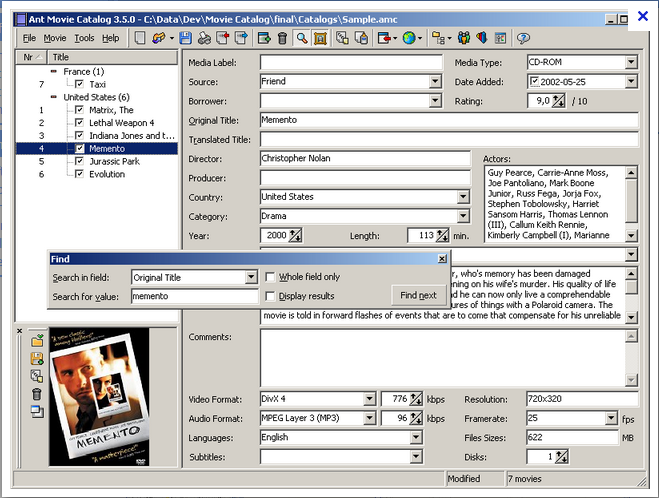Click the get information from files icon
The height and width of the screenshot is (498, 659).
pyautogui.click(x=384, y=38)
